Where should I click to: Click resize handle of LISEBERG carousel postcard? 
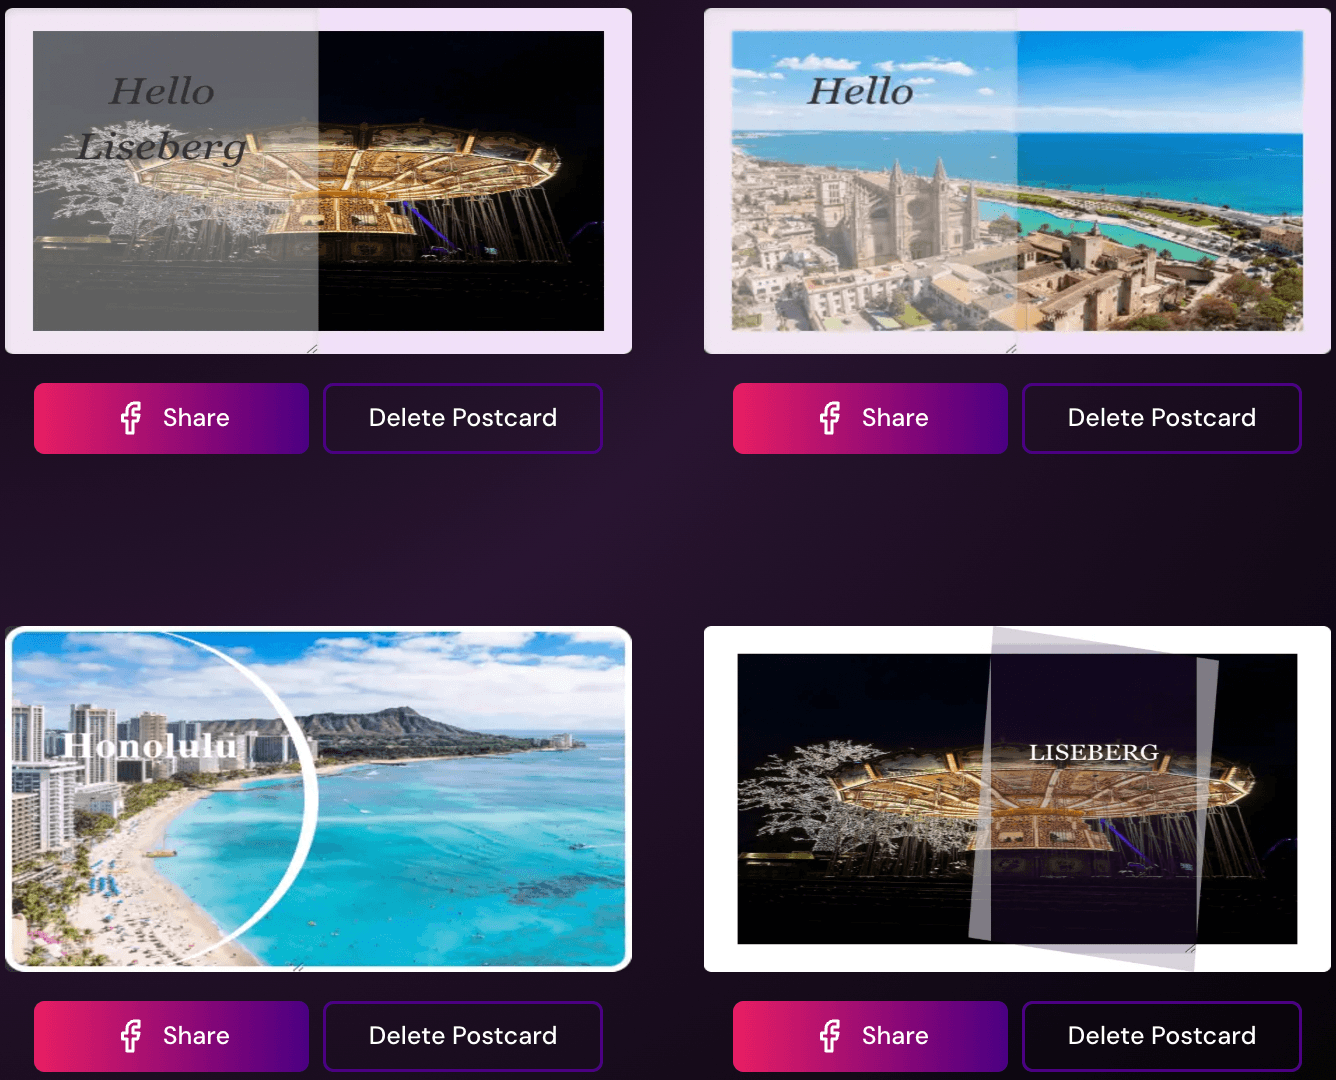pyautogui.click(x=1190, y=948)
